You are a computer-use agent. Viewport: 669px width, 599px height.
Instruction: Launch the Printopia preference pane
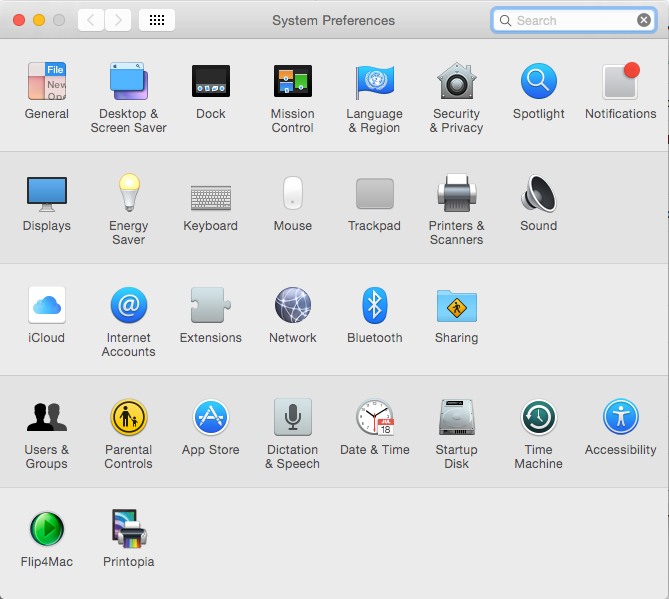click(128, 530)
